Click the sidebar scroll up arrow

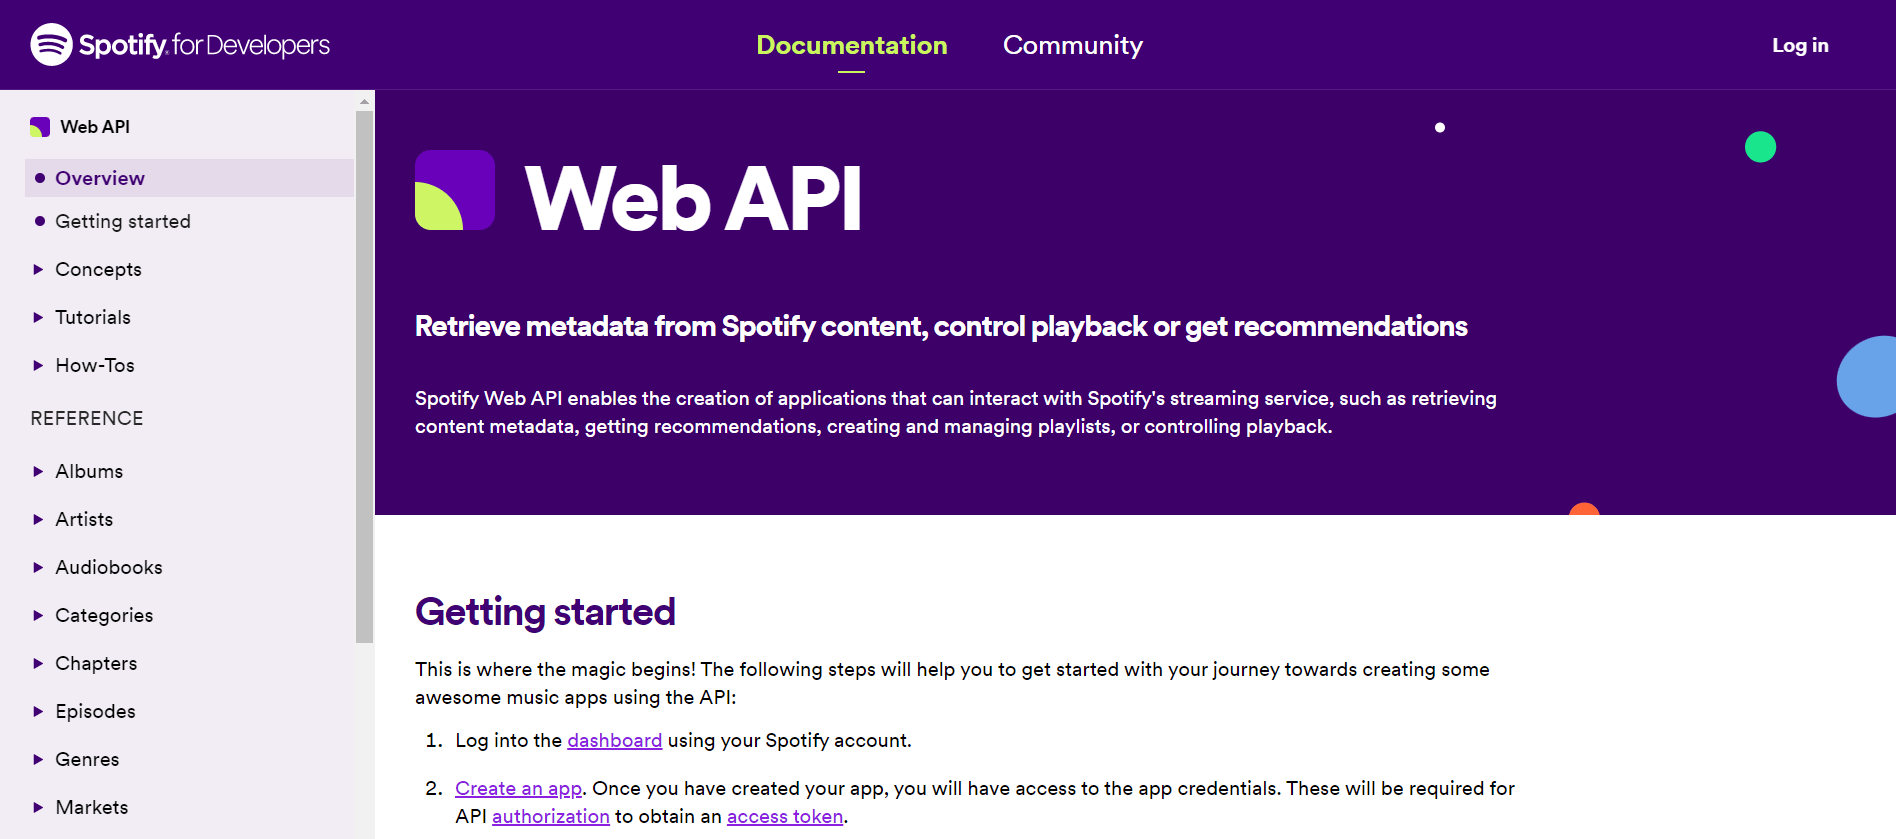point(364,101)
